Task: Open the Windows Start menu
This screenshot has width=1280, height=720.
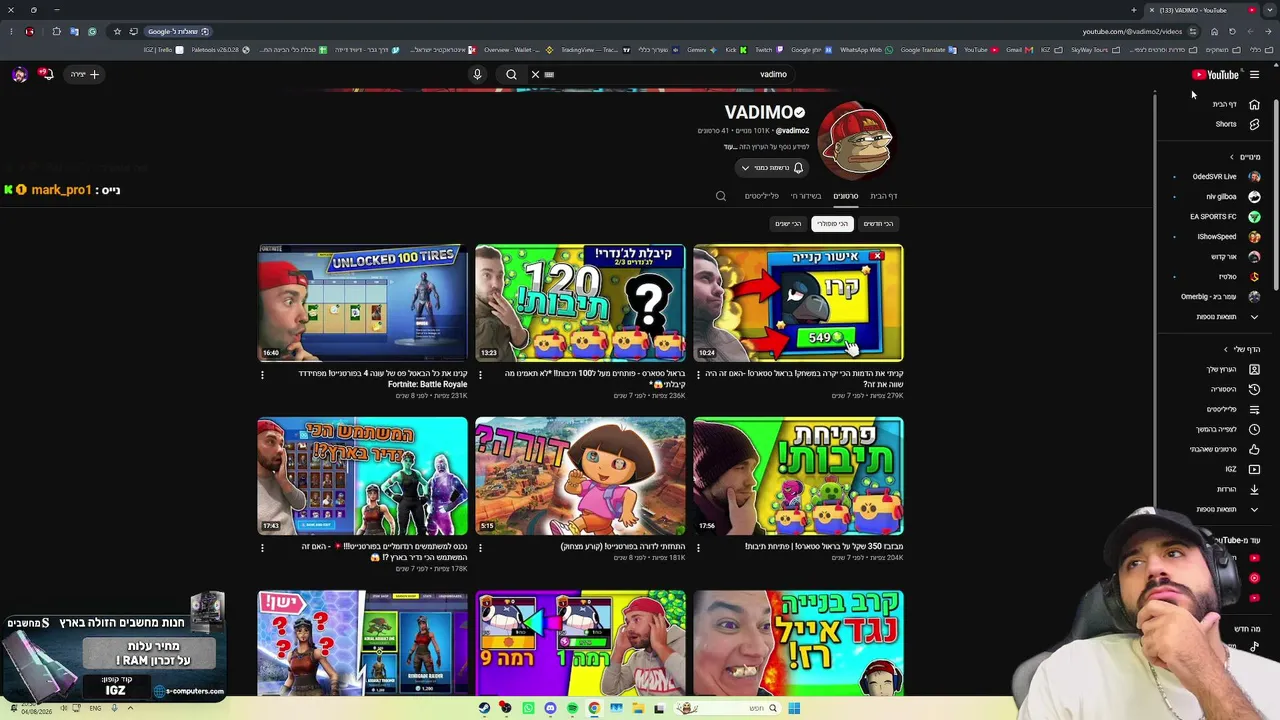Action: point(794,709)
